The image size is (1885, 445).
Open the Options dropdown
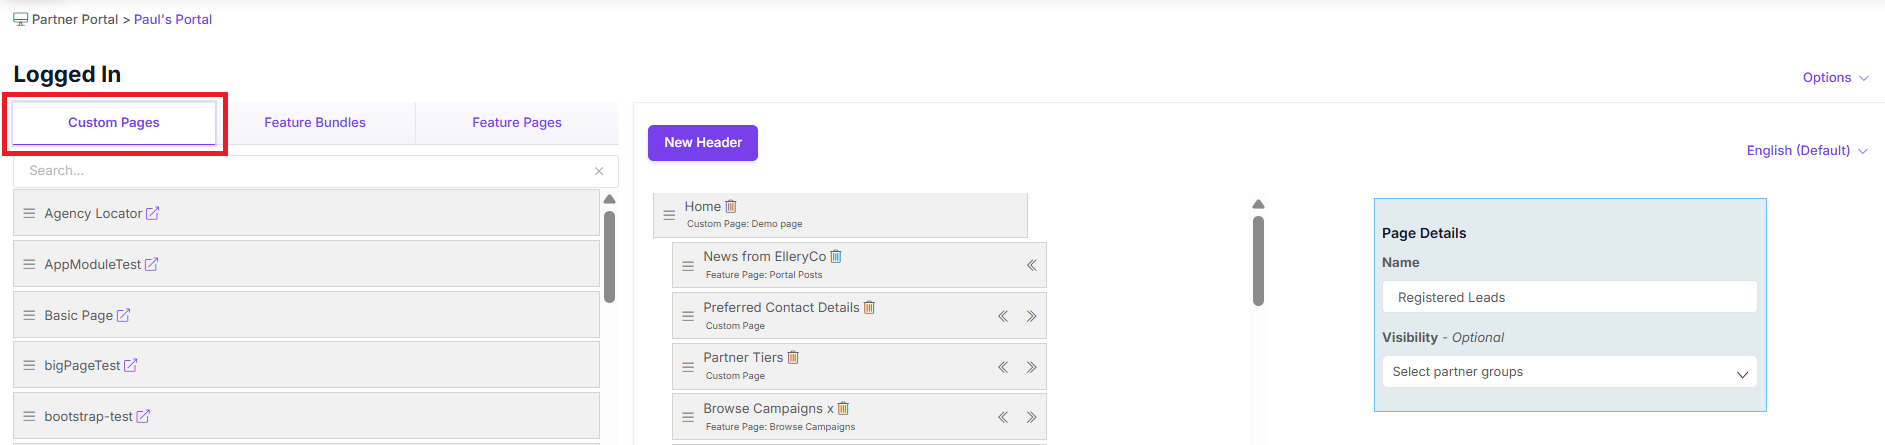coord(1835,77)
